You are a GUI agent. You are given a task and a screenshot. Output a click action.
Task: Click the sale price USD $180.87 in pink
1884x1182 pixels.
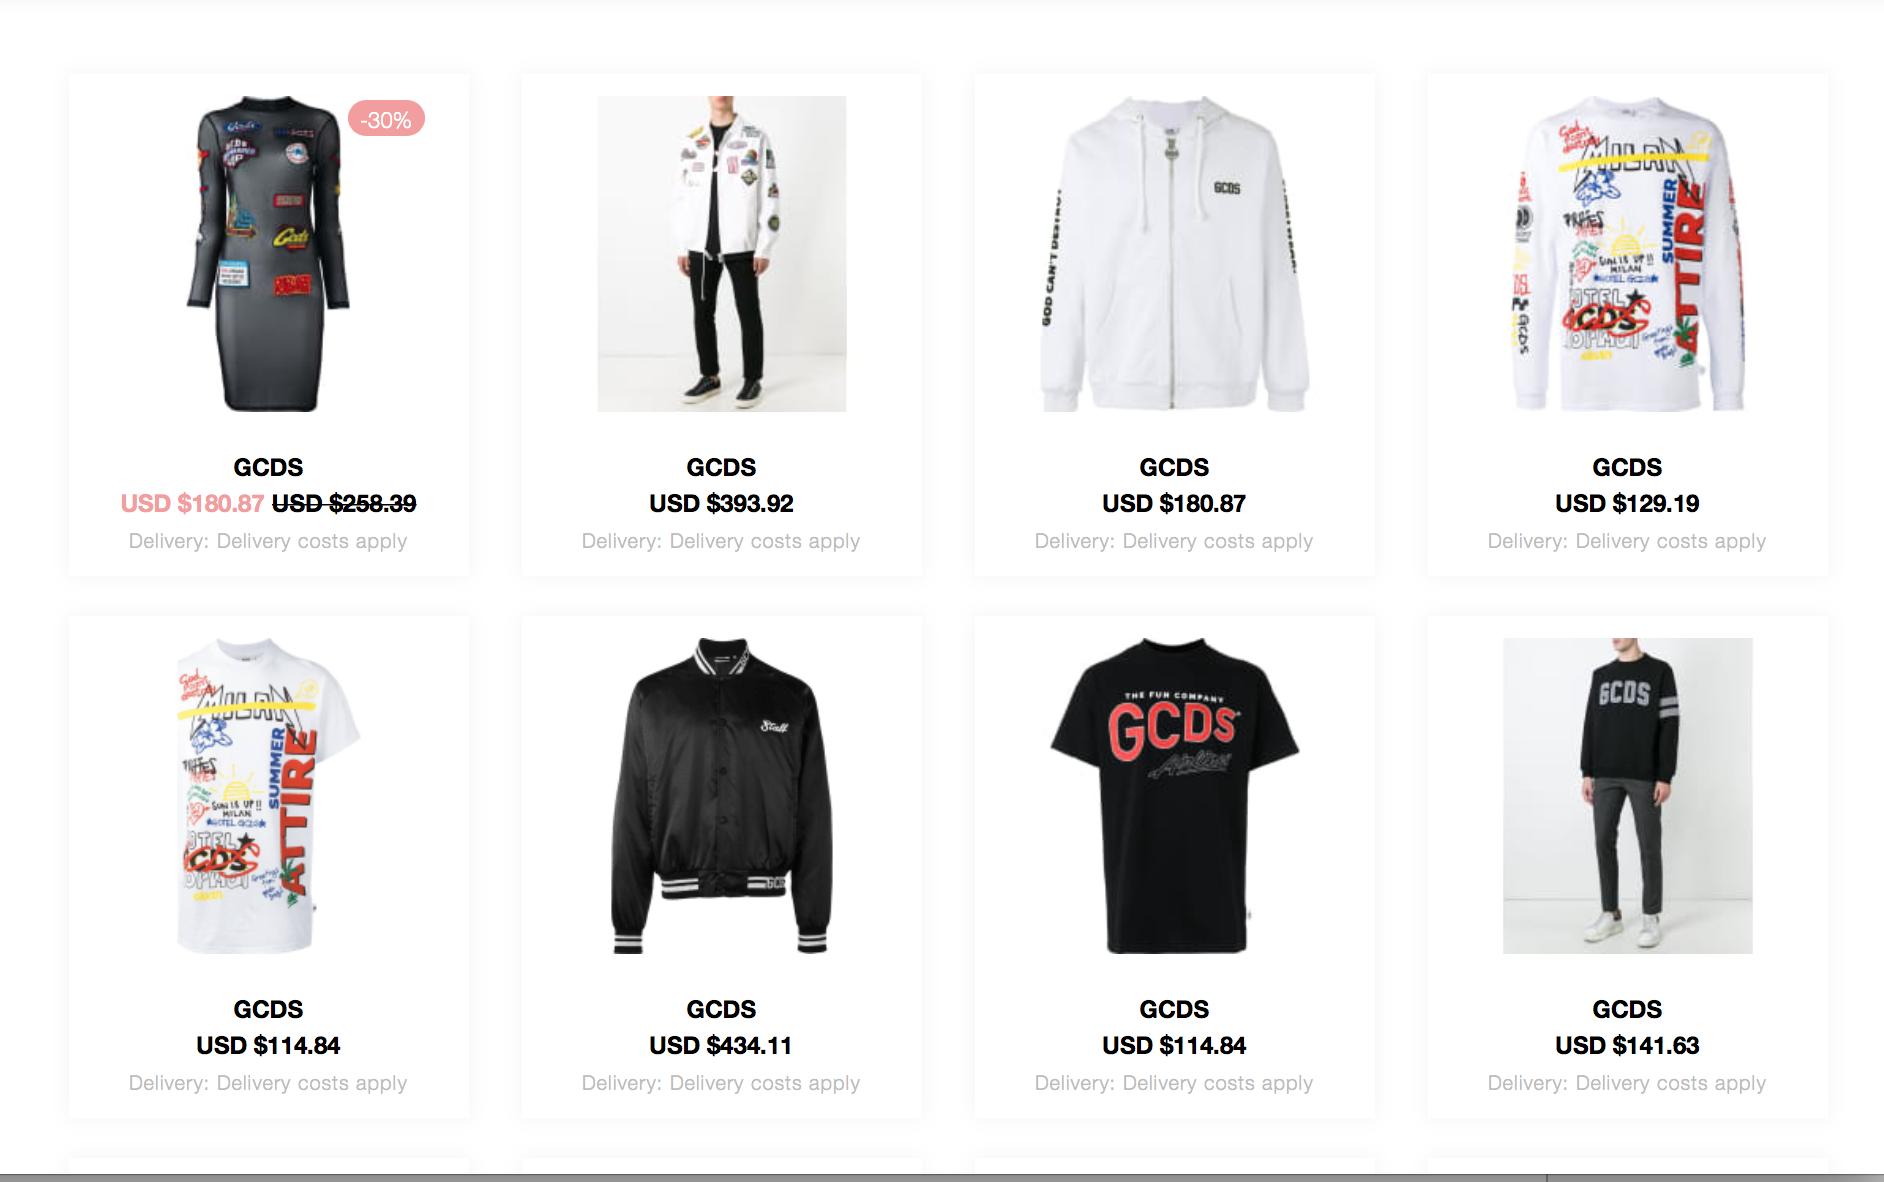(192, 503)
